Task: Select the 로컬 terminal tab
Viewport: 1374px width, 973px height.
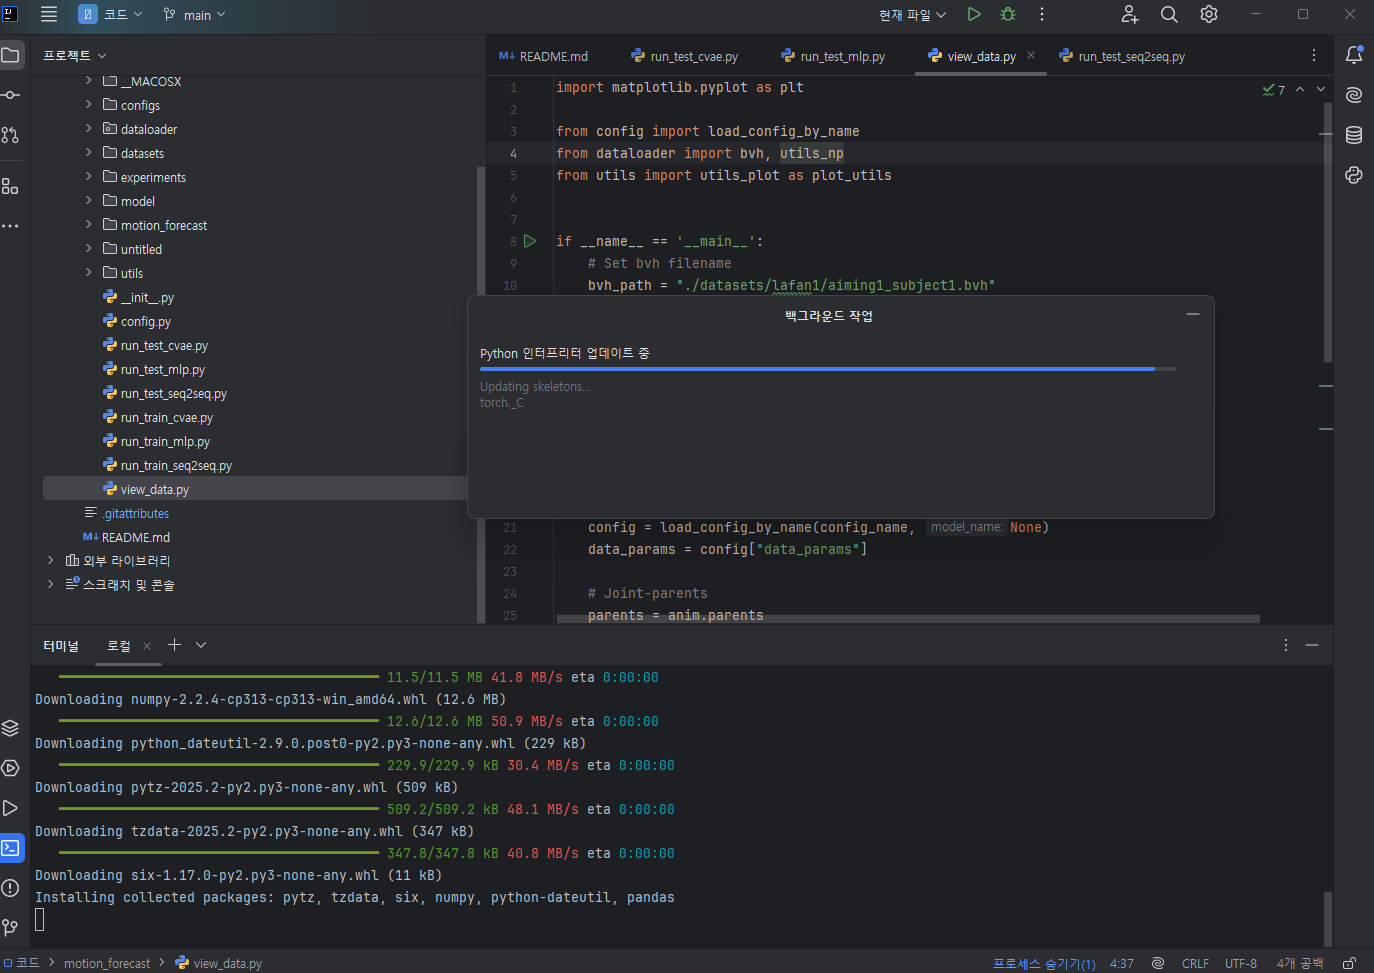Action: pyautogui.click(x=119, y=646)
